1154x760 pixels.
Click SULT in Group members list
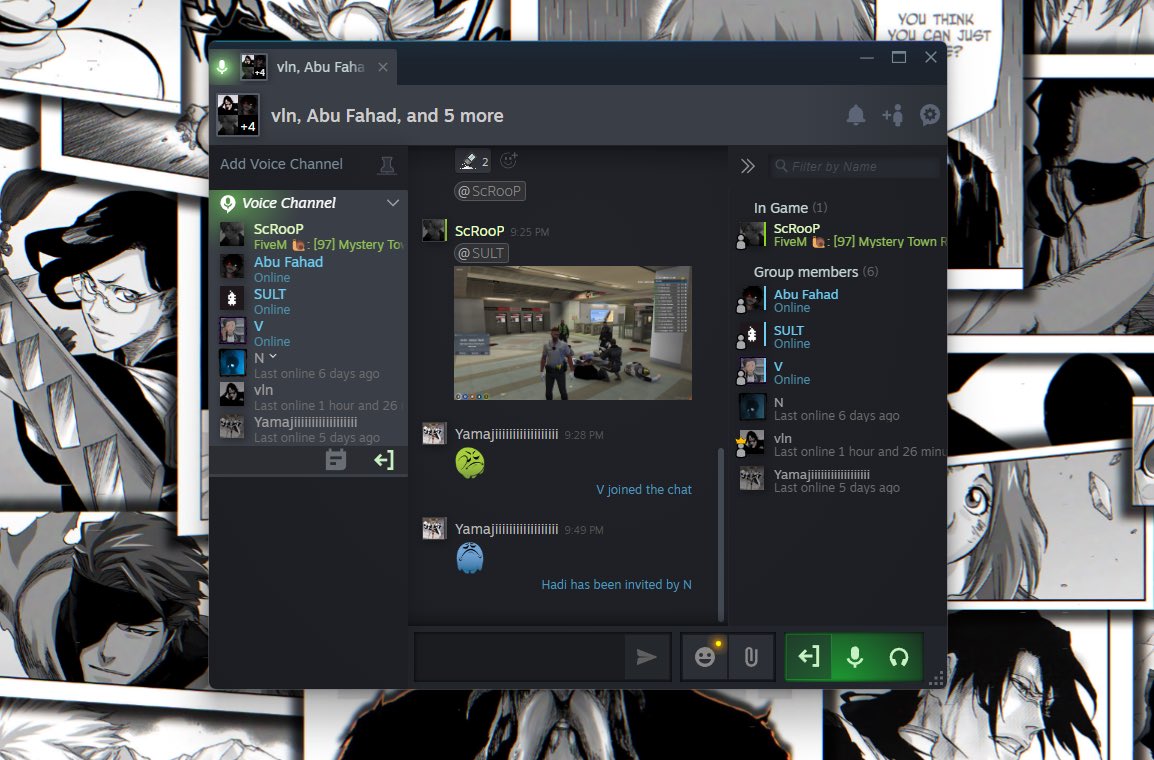tap(840, 336)
